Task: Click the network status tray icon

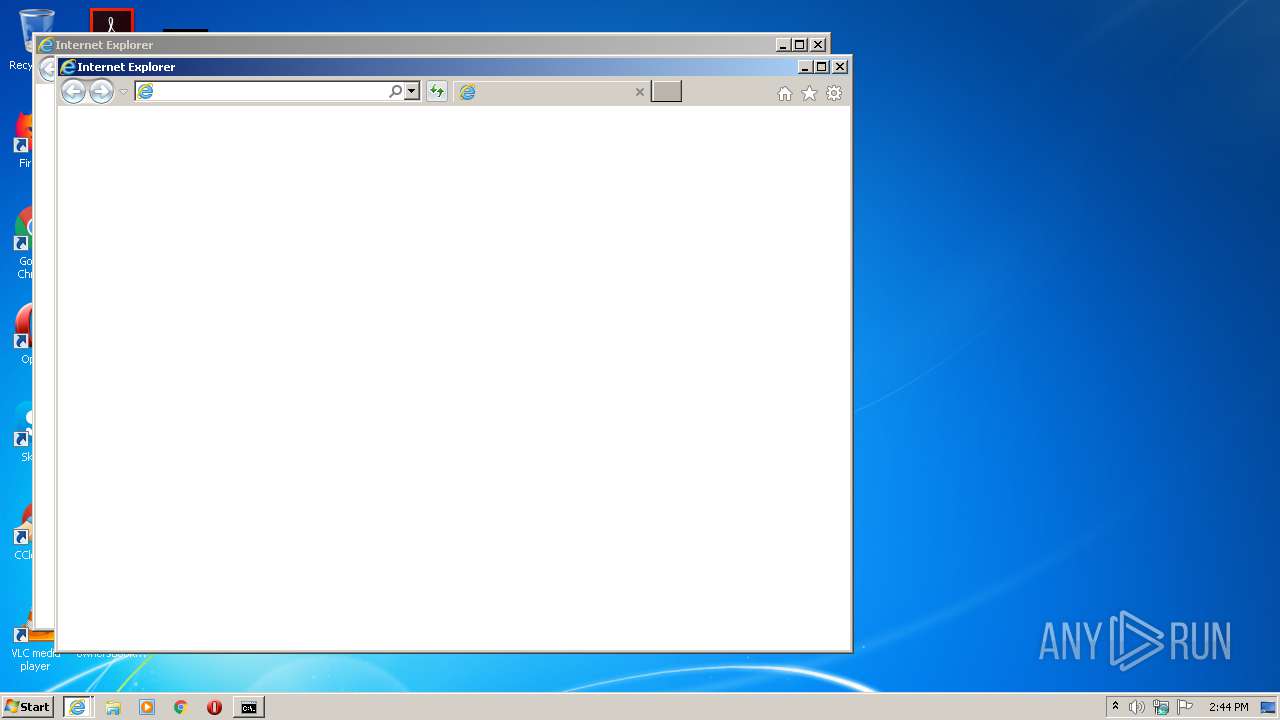Action: click(x=1161, y=707)
